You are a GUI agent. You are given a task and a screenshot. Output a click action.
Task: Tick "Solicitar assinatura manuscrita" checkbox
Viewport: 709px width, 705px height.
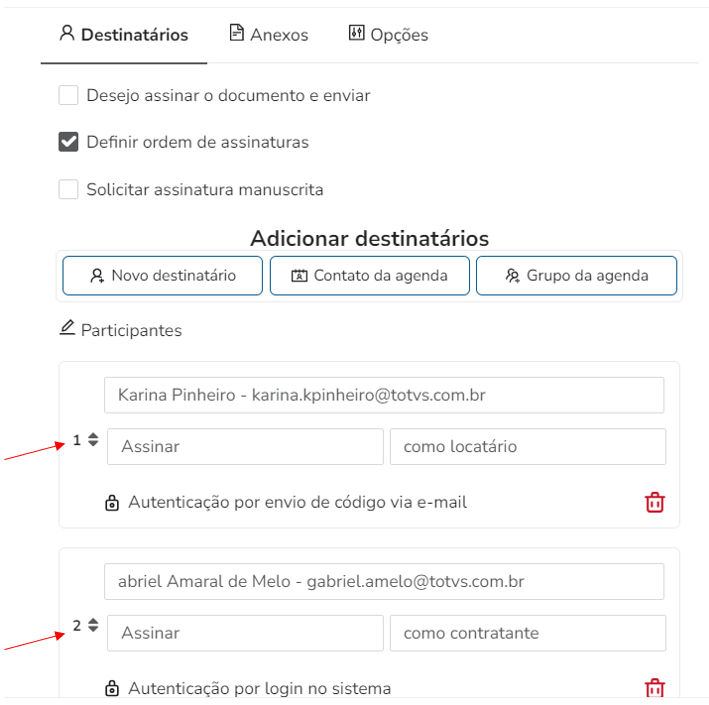(x=68, y=189)
